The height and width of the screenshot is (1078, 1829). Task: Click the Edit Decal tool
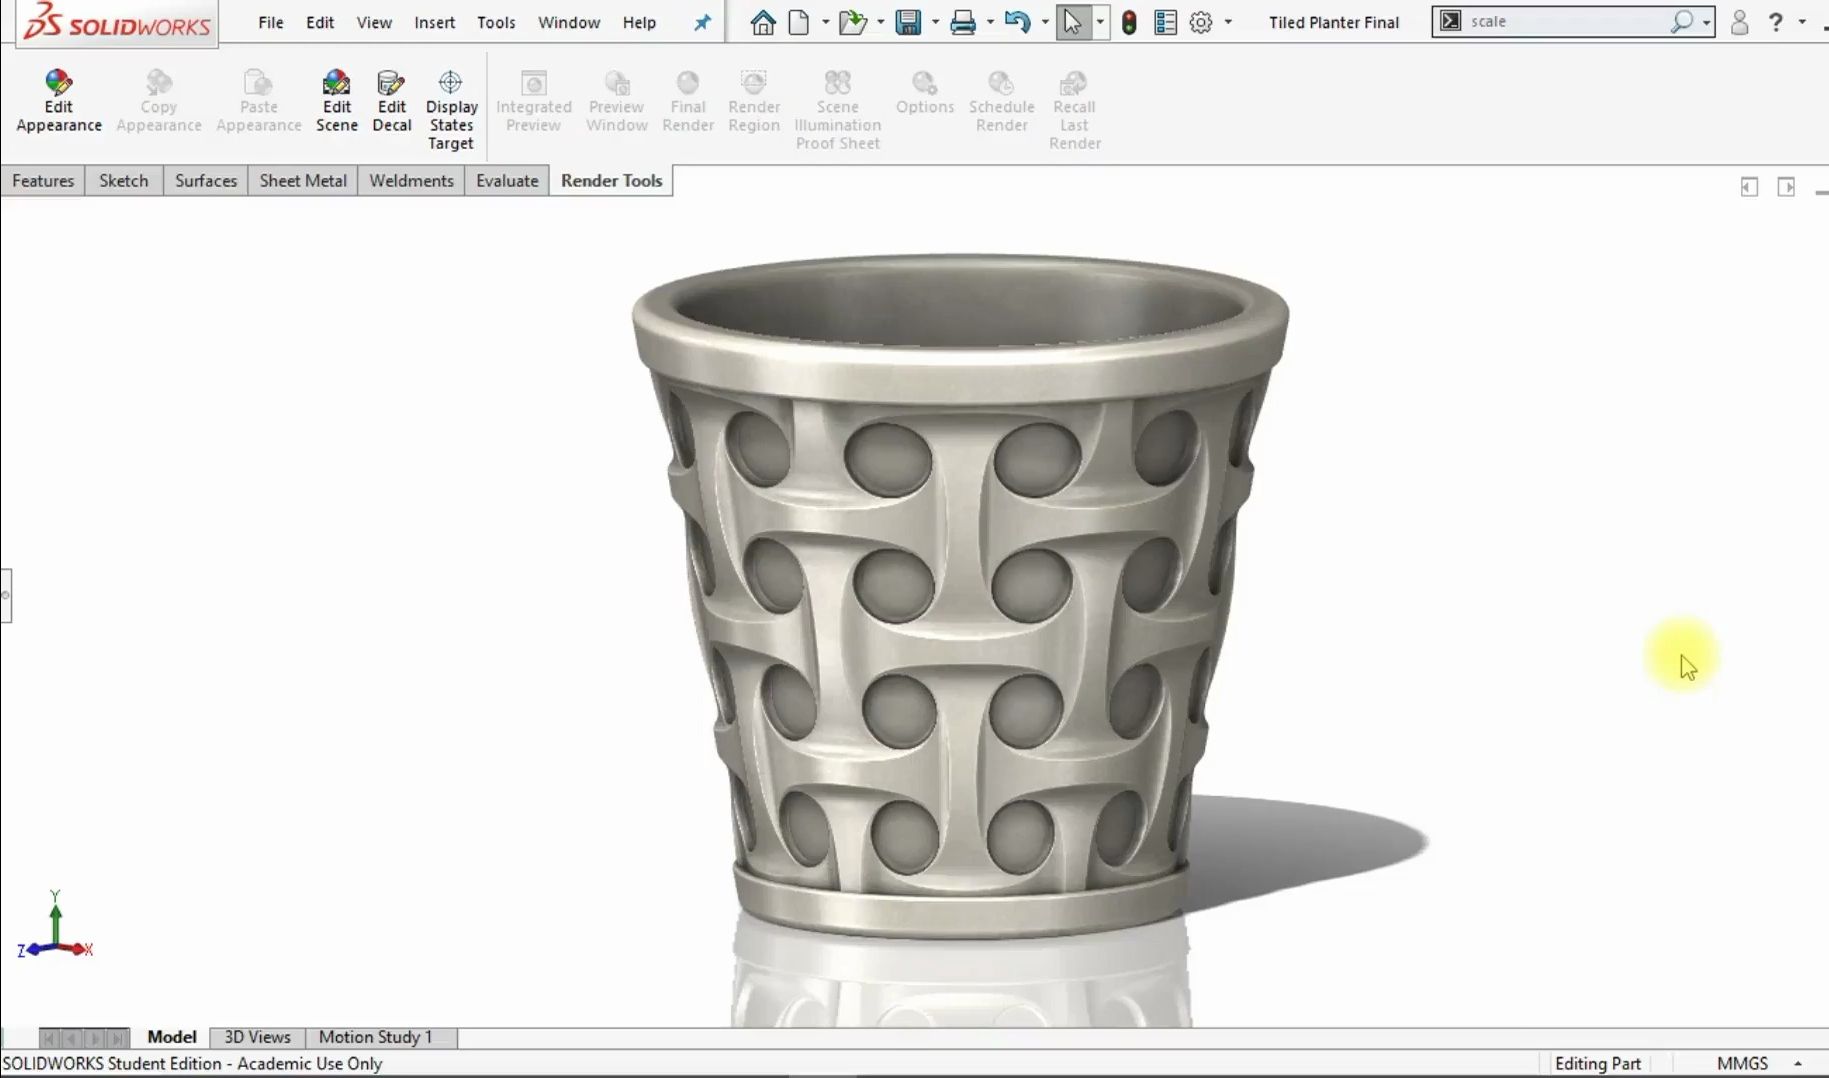point(391,100)
